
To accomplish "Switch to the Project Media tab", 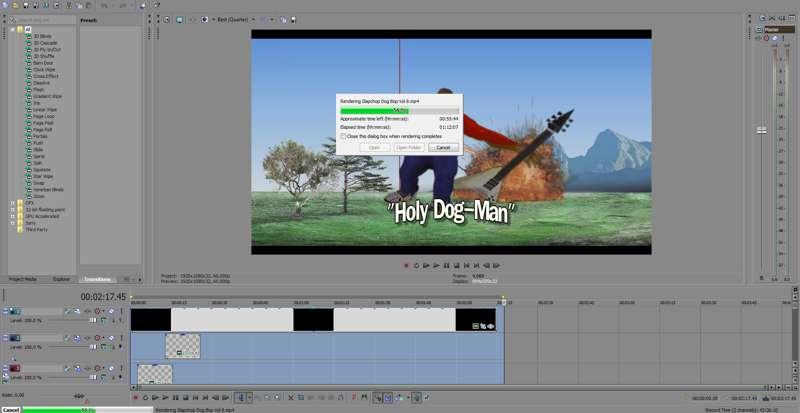I will click(x=23, y=279).
